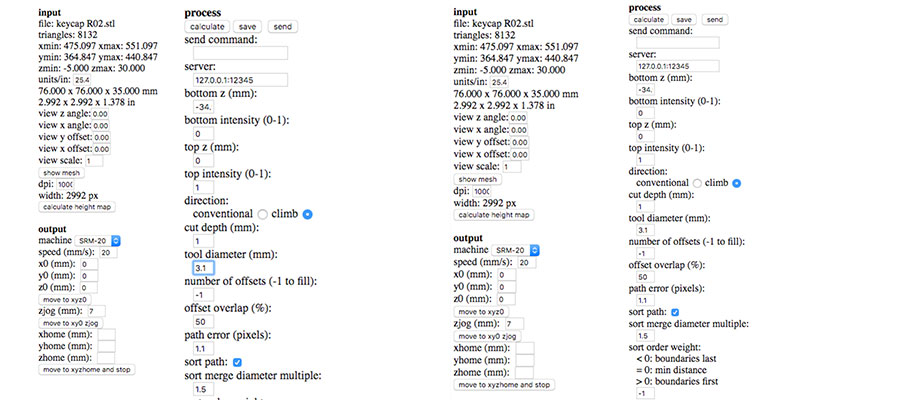Click calculate height map in the right input section

pyautogui.click(x=494, y=215)
